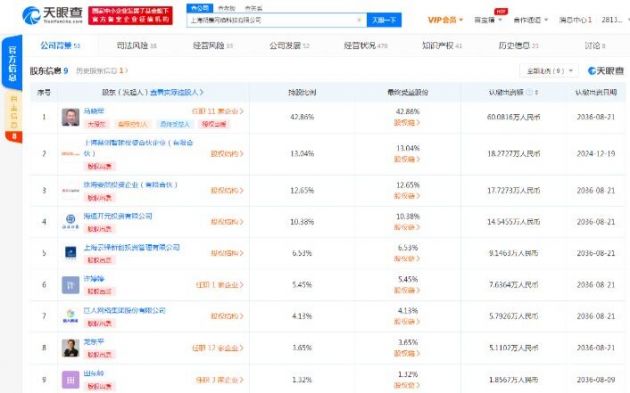
Task: Open the company logo in row 3
Action: 70,190
